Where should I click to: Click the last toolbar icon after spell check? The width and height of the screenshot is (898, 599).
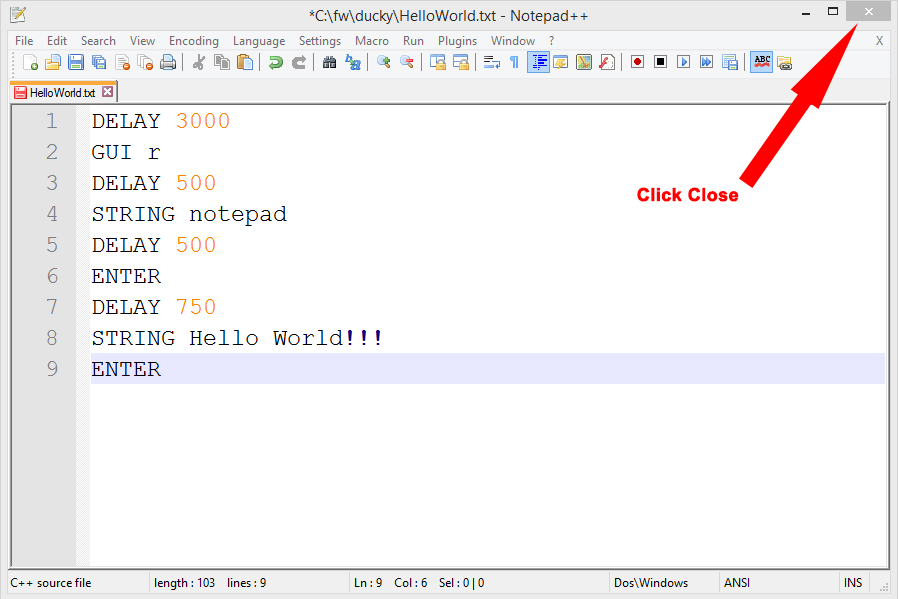[x=784, y=62]
